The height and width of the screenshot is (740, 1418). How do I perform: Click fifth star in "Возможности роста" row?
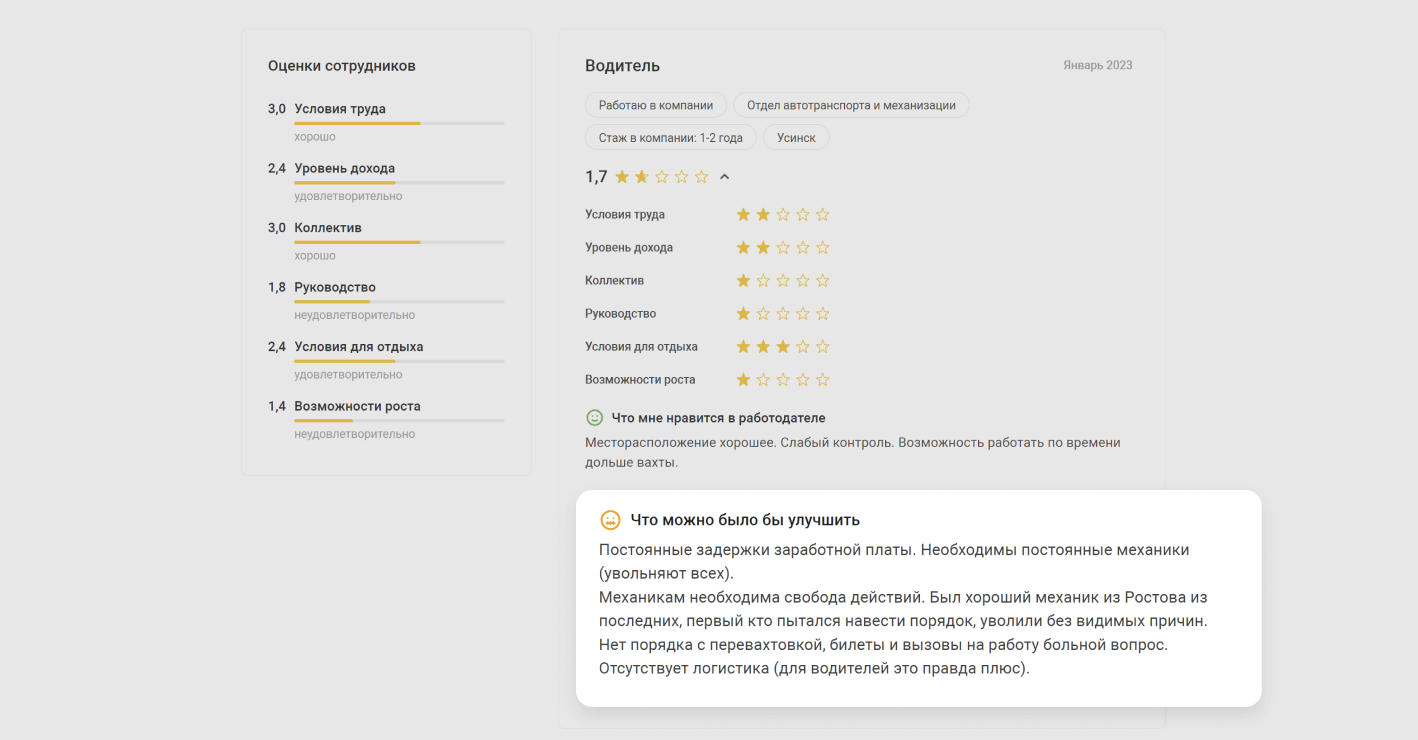(823, 380)
